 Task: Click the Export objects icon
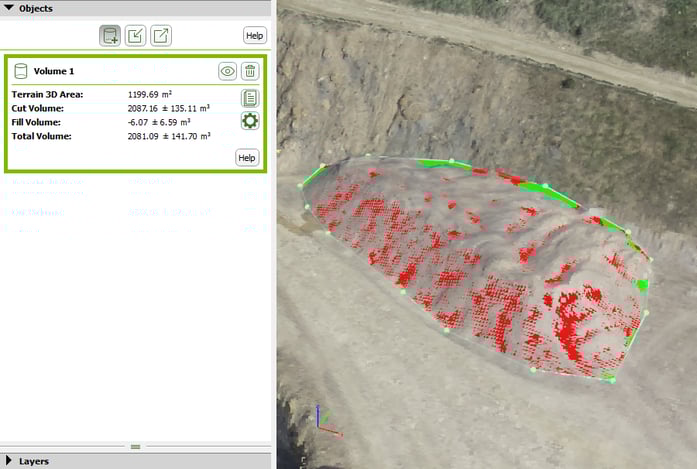(160, 36)
